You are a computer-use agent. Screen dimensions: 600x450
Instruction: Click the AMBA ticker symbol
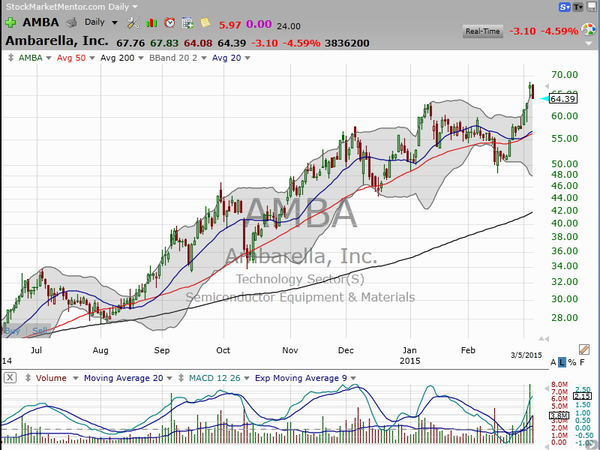coord(41,22)
